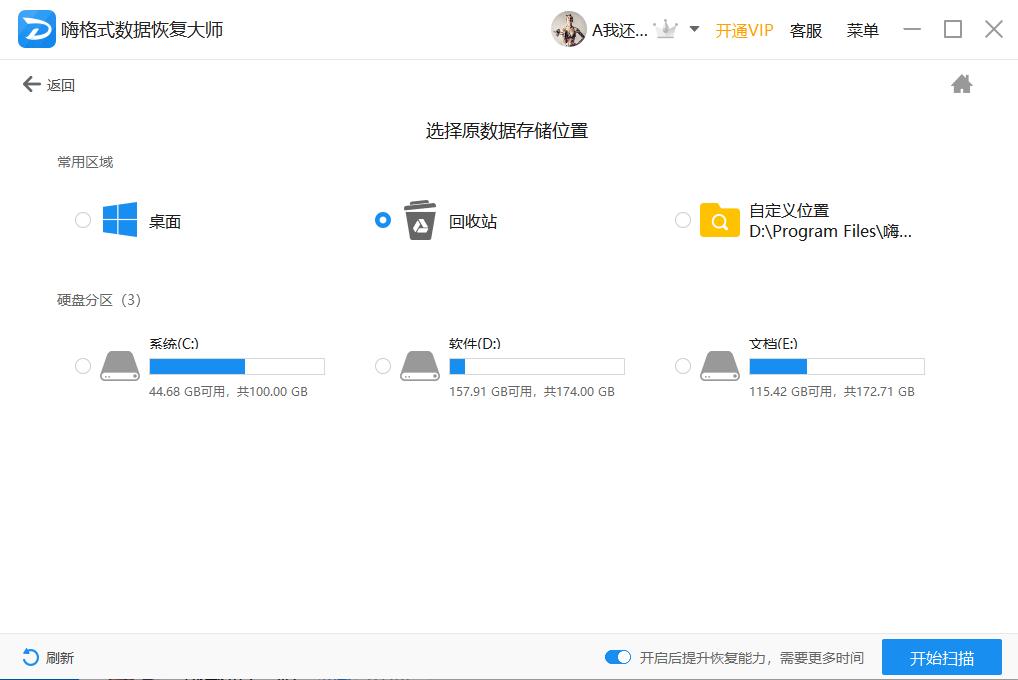The image size is (1018, 680).
Task: Click the crown icon near the account name
Action: 666,29
